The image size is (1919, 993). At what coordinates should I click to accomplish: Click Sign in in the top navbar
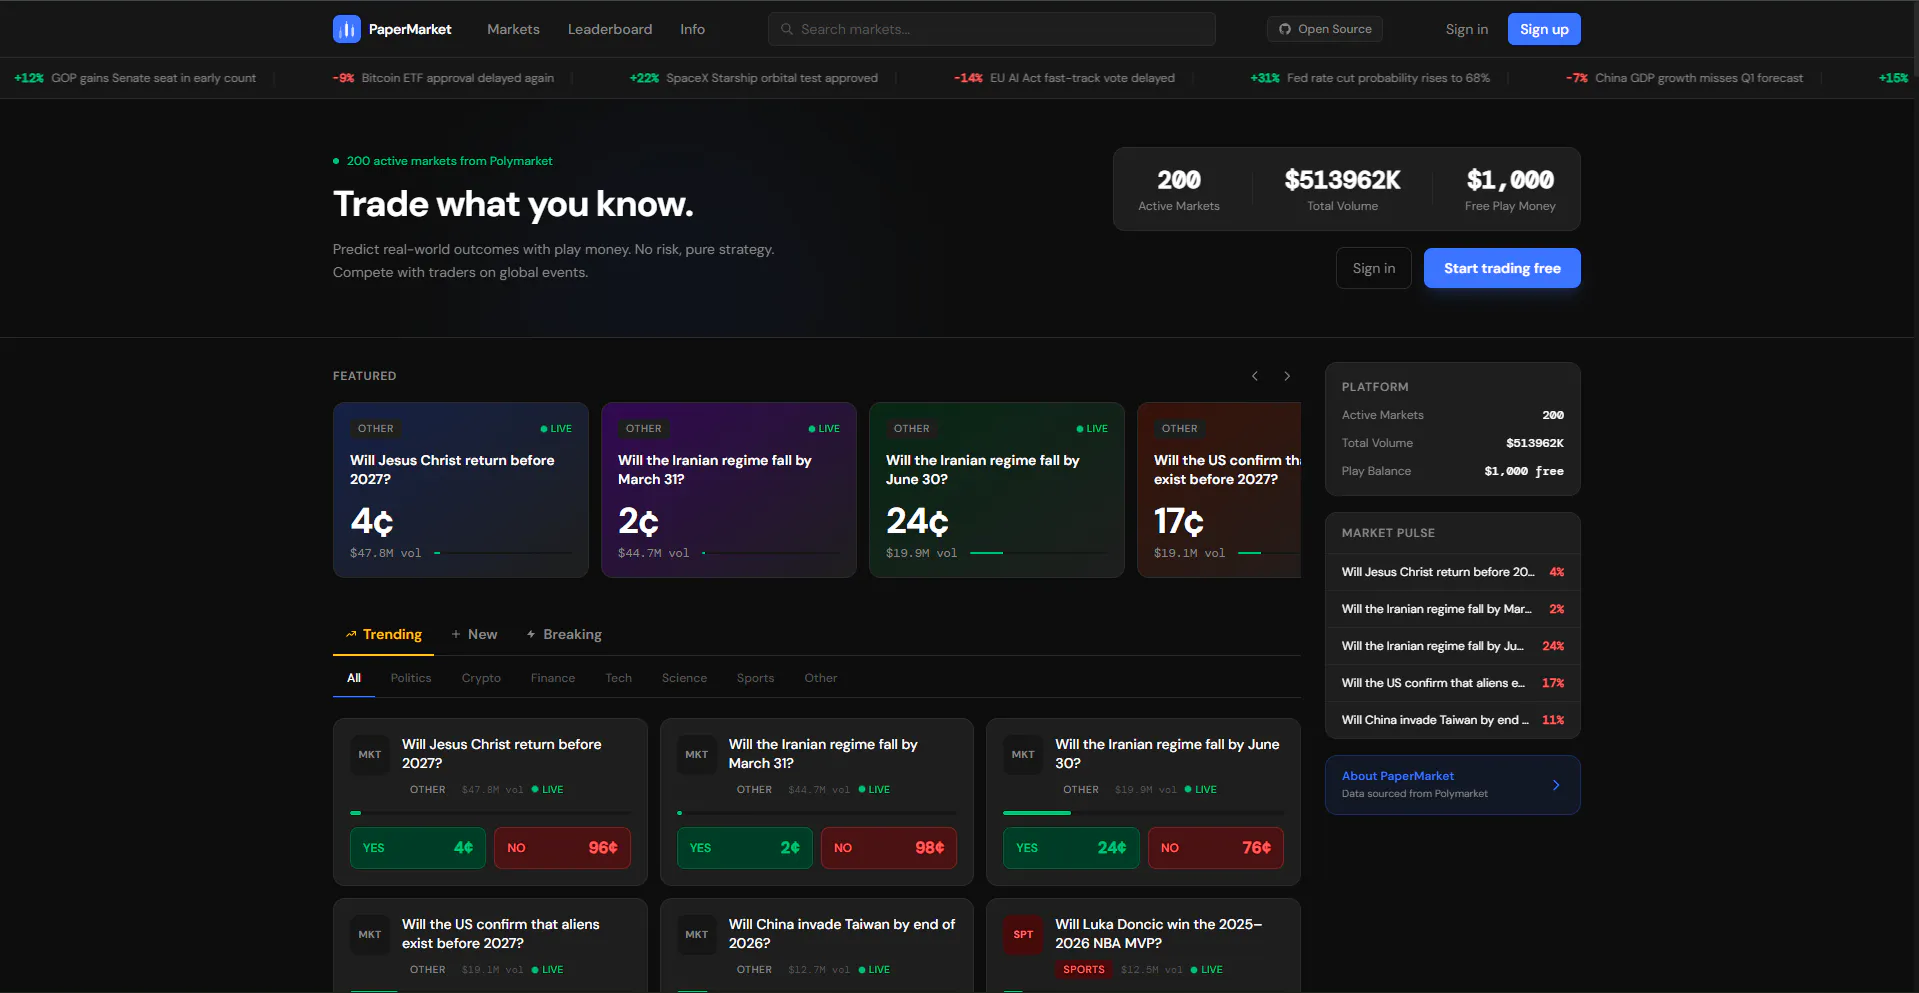click(x=1466, y=29)
